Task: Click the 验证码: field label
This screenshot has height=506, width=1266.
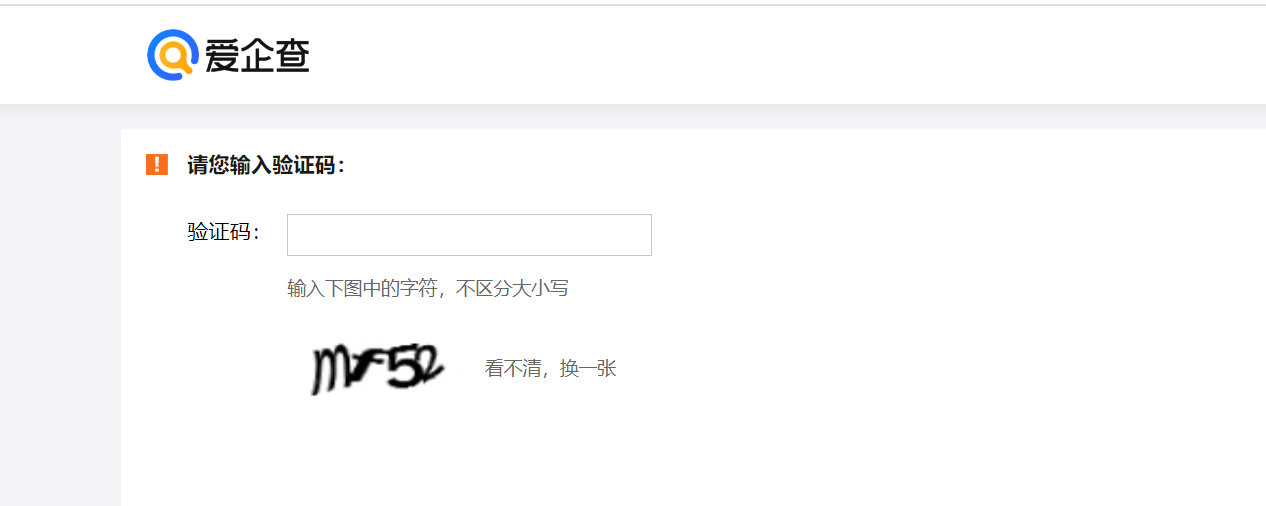Action: (224, 233)
